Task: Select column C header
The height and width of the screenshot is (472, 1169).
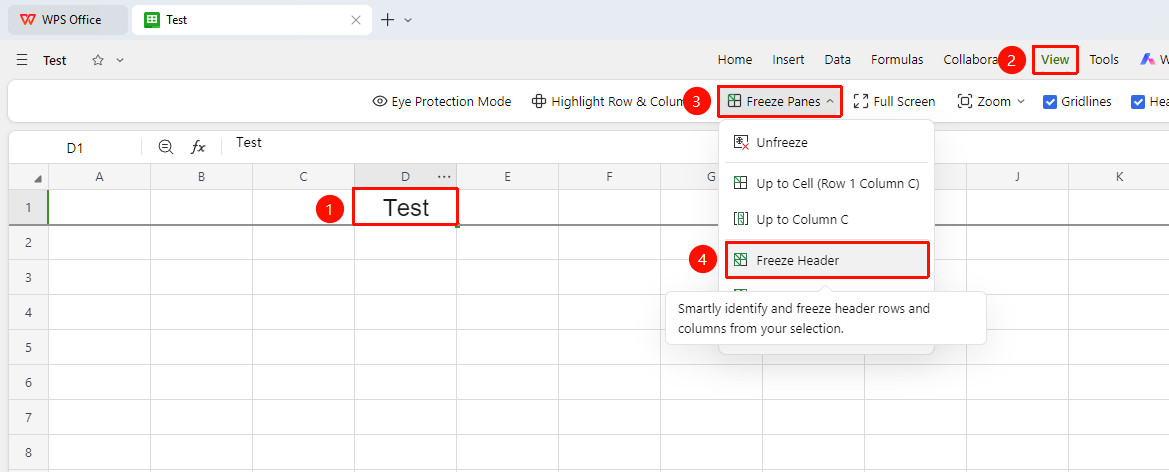Action: 303,177
